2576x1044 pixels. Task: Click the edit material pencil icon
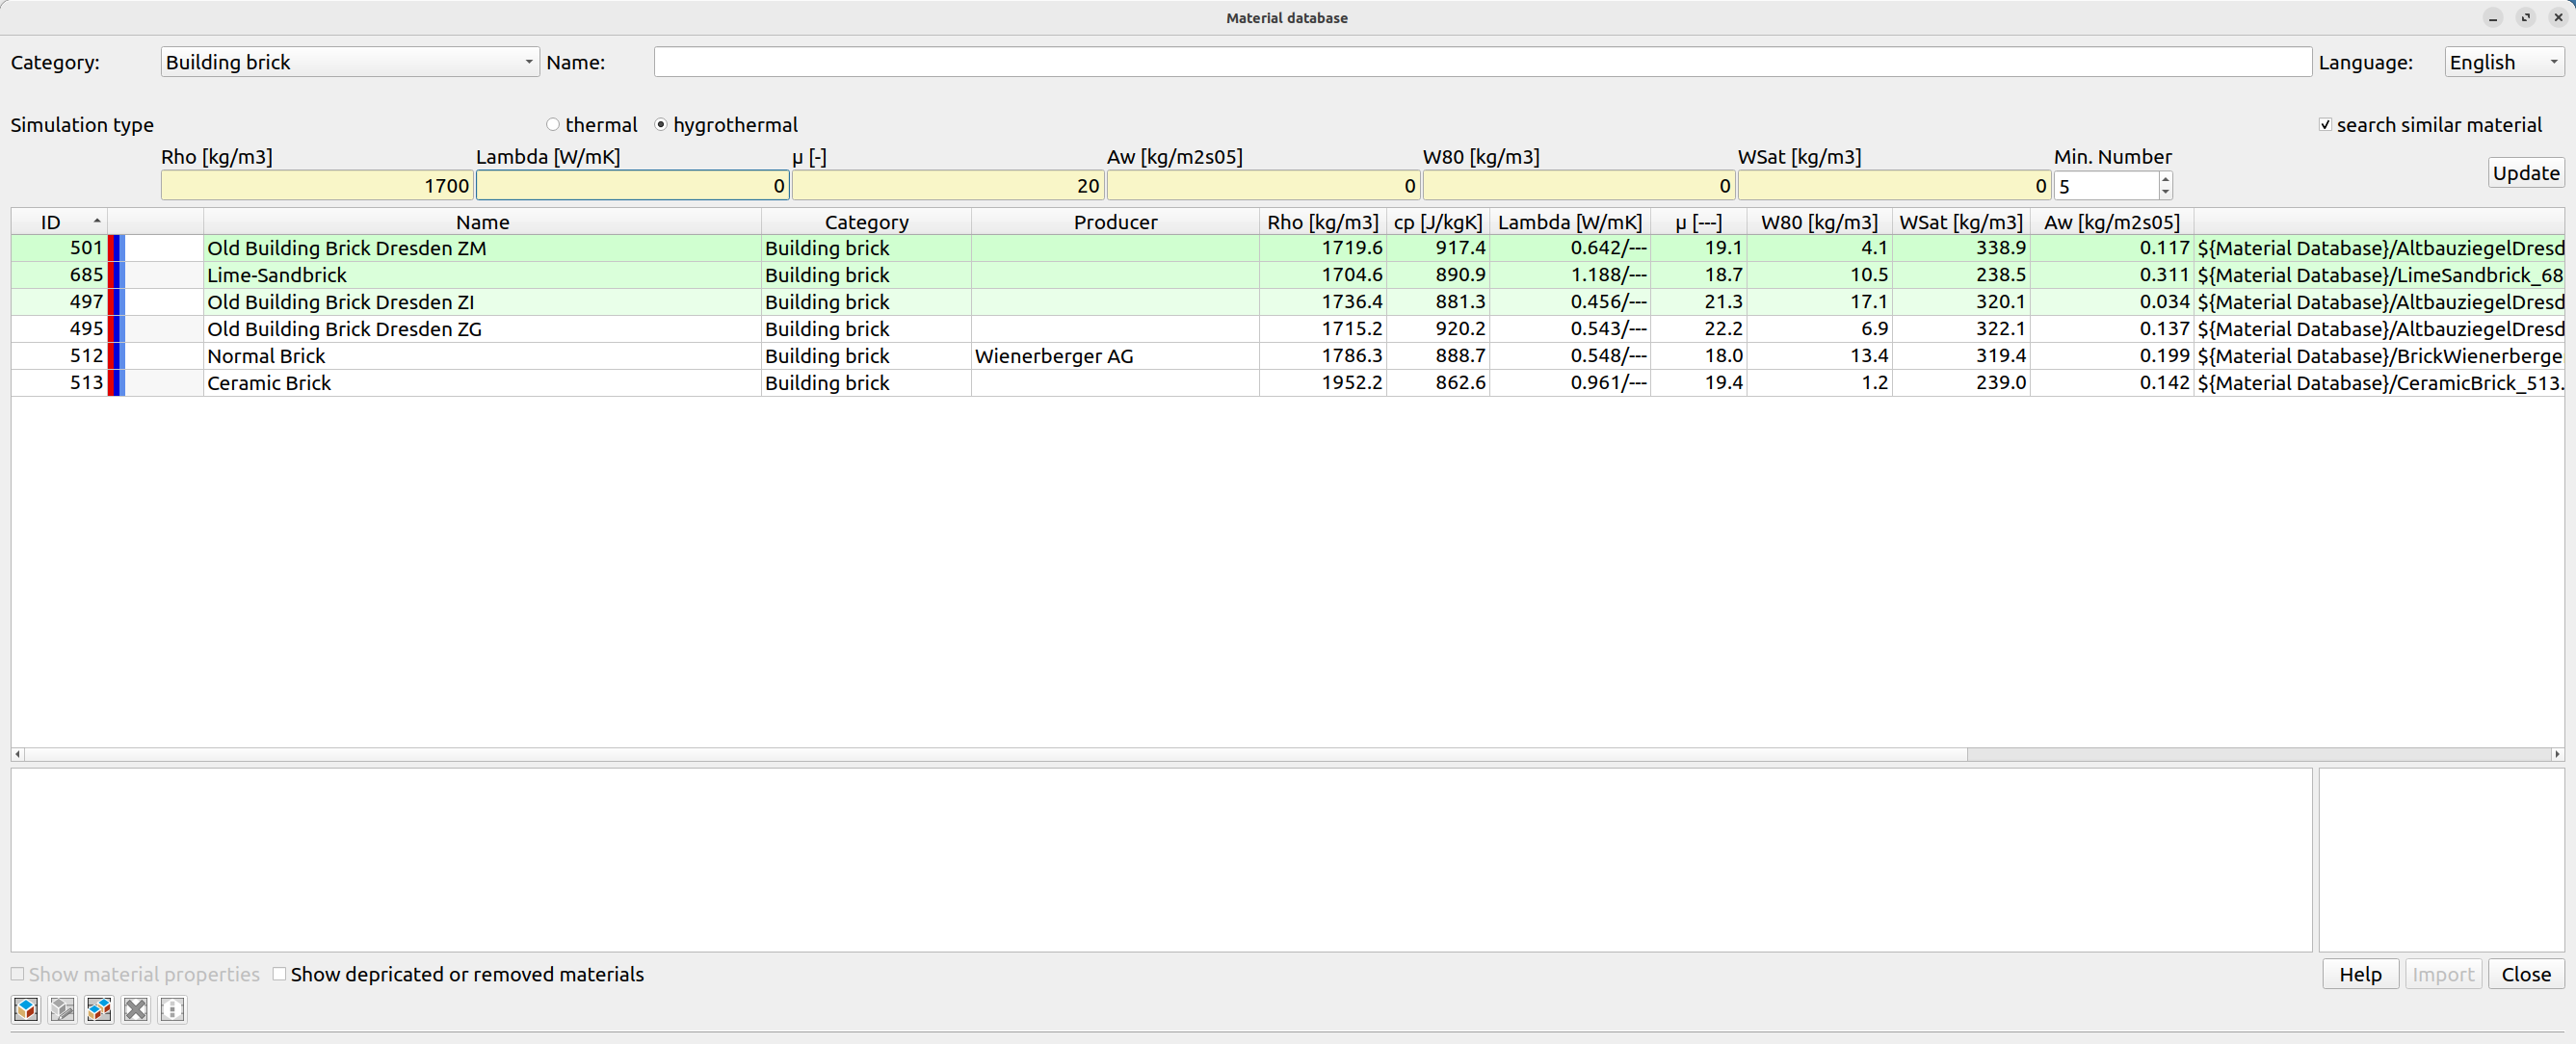click(62, 1009)
